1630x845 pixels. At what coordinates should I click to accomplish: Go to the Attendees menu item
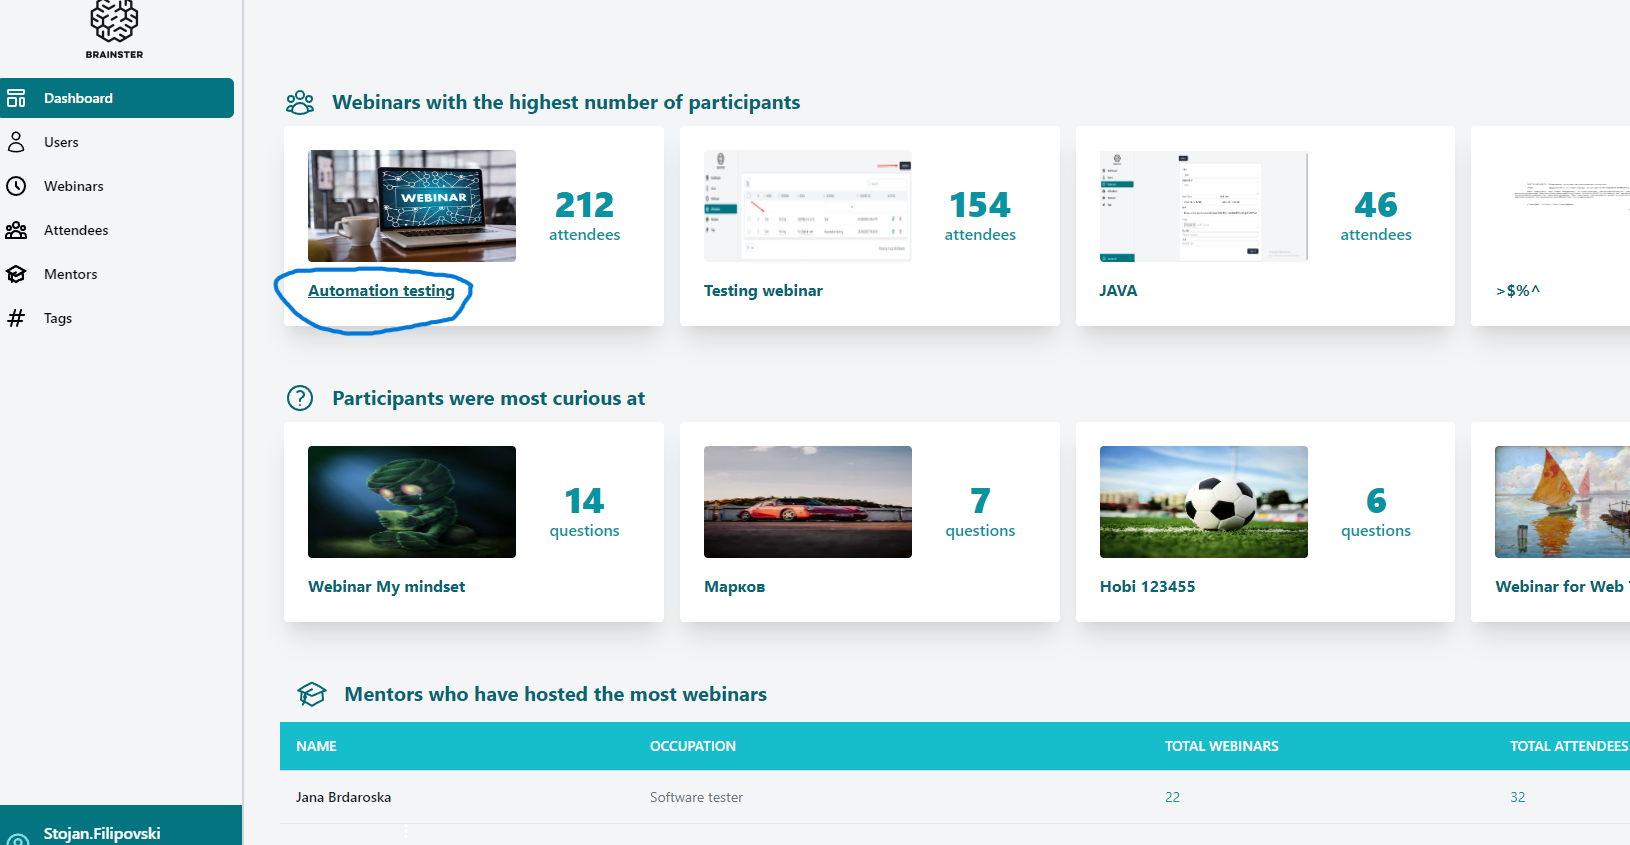(76, 230)
